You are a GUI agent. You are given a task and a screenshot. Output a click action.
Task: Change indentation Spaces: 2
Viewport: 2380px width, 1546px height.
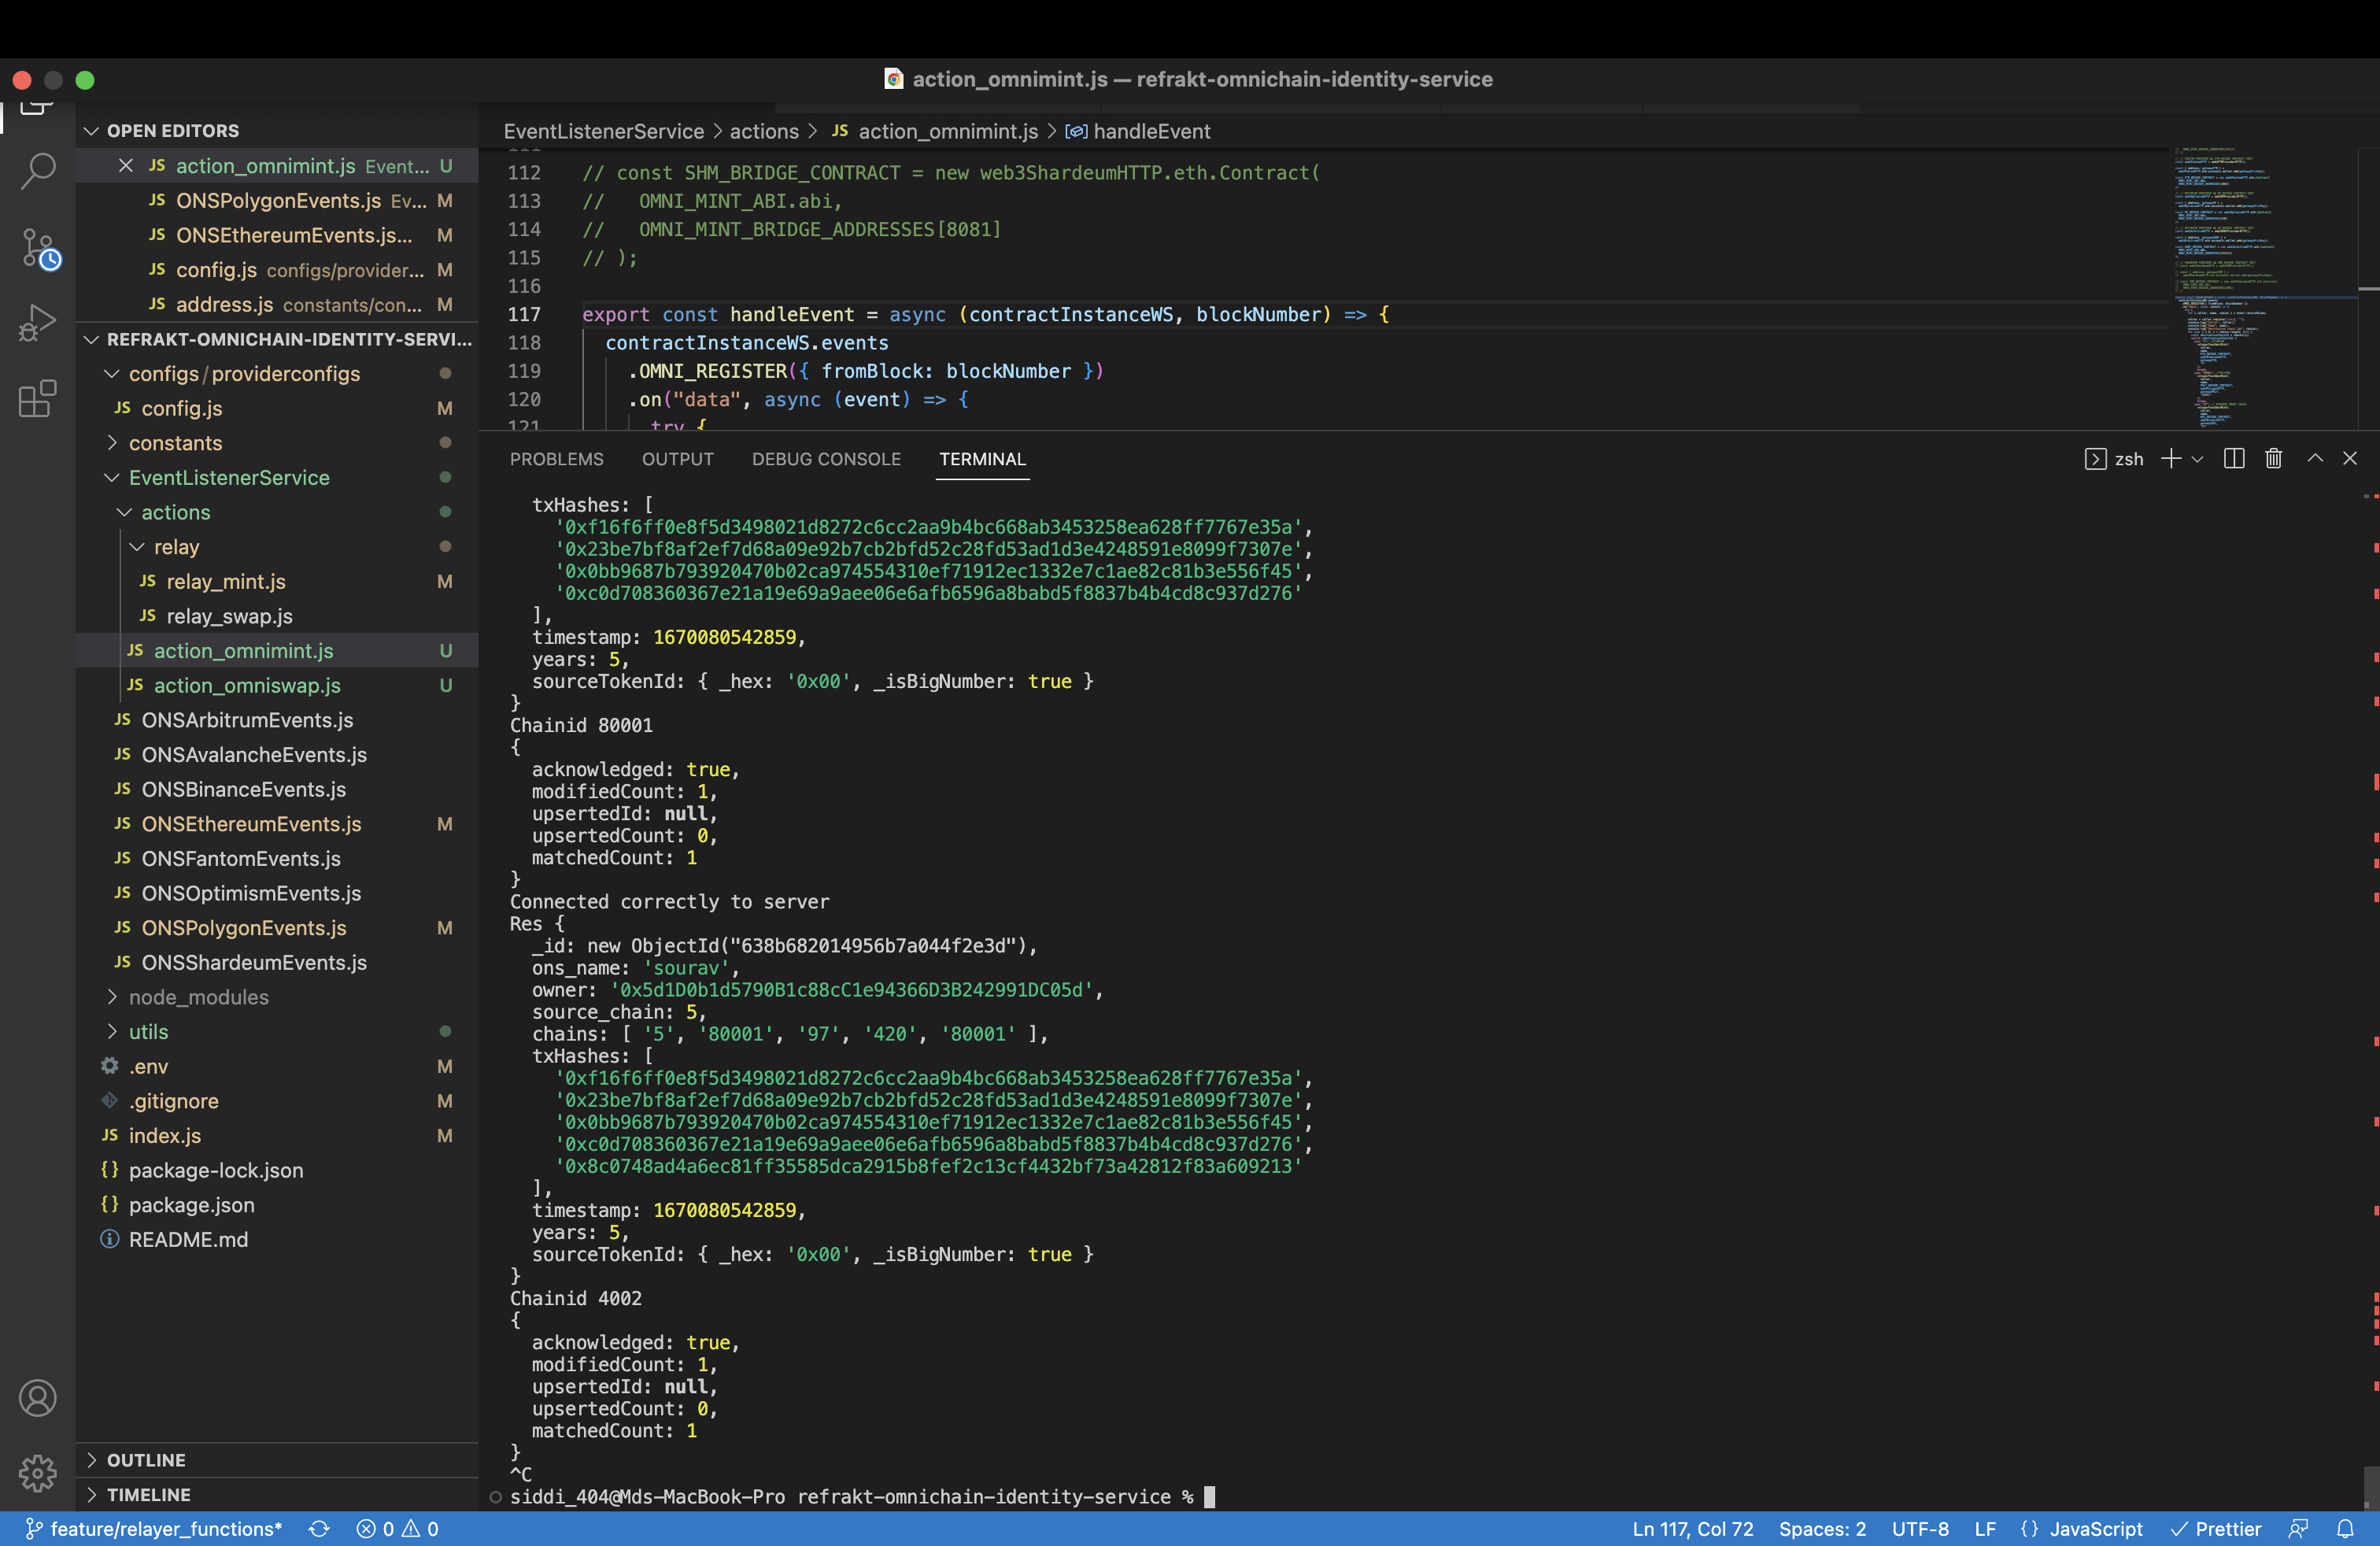[1822, 1529]
